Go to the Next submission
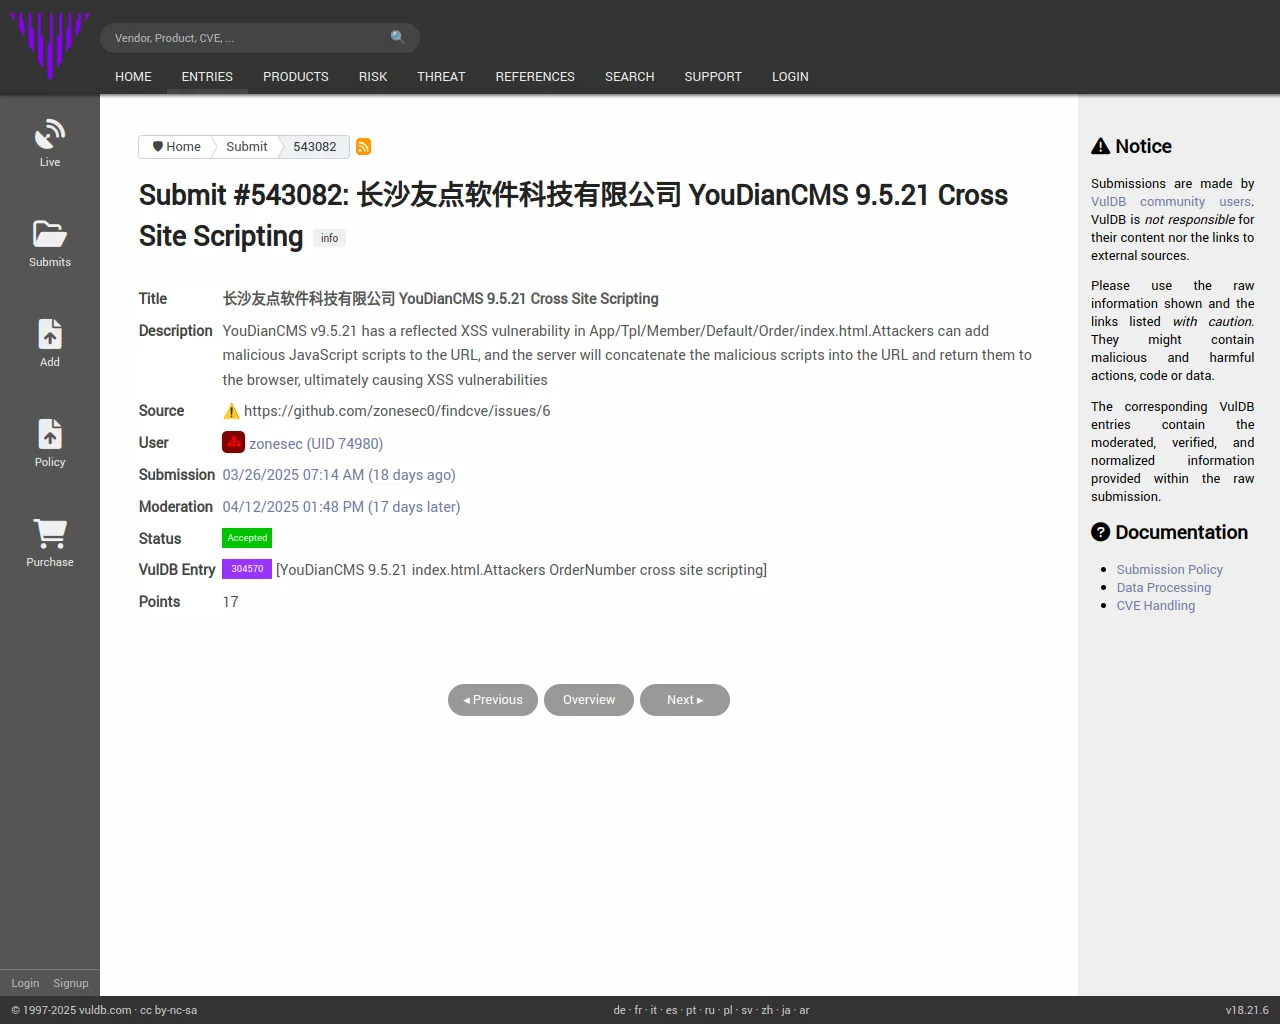Viewport: 1280px width, 1024px height. [685, 700]
